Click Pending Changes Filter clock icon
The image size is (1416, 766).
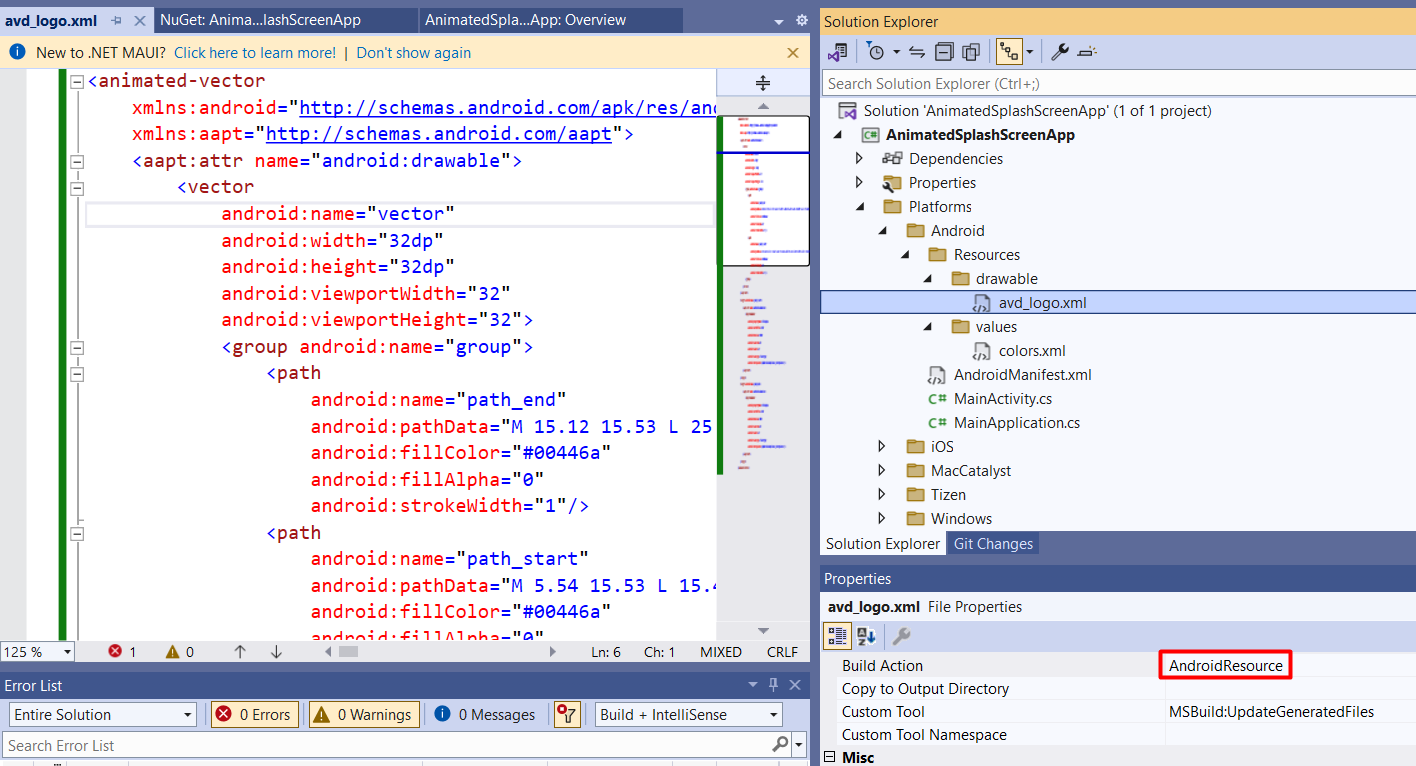click(875, 52)
